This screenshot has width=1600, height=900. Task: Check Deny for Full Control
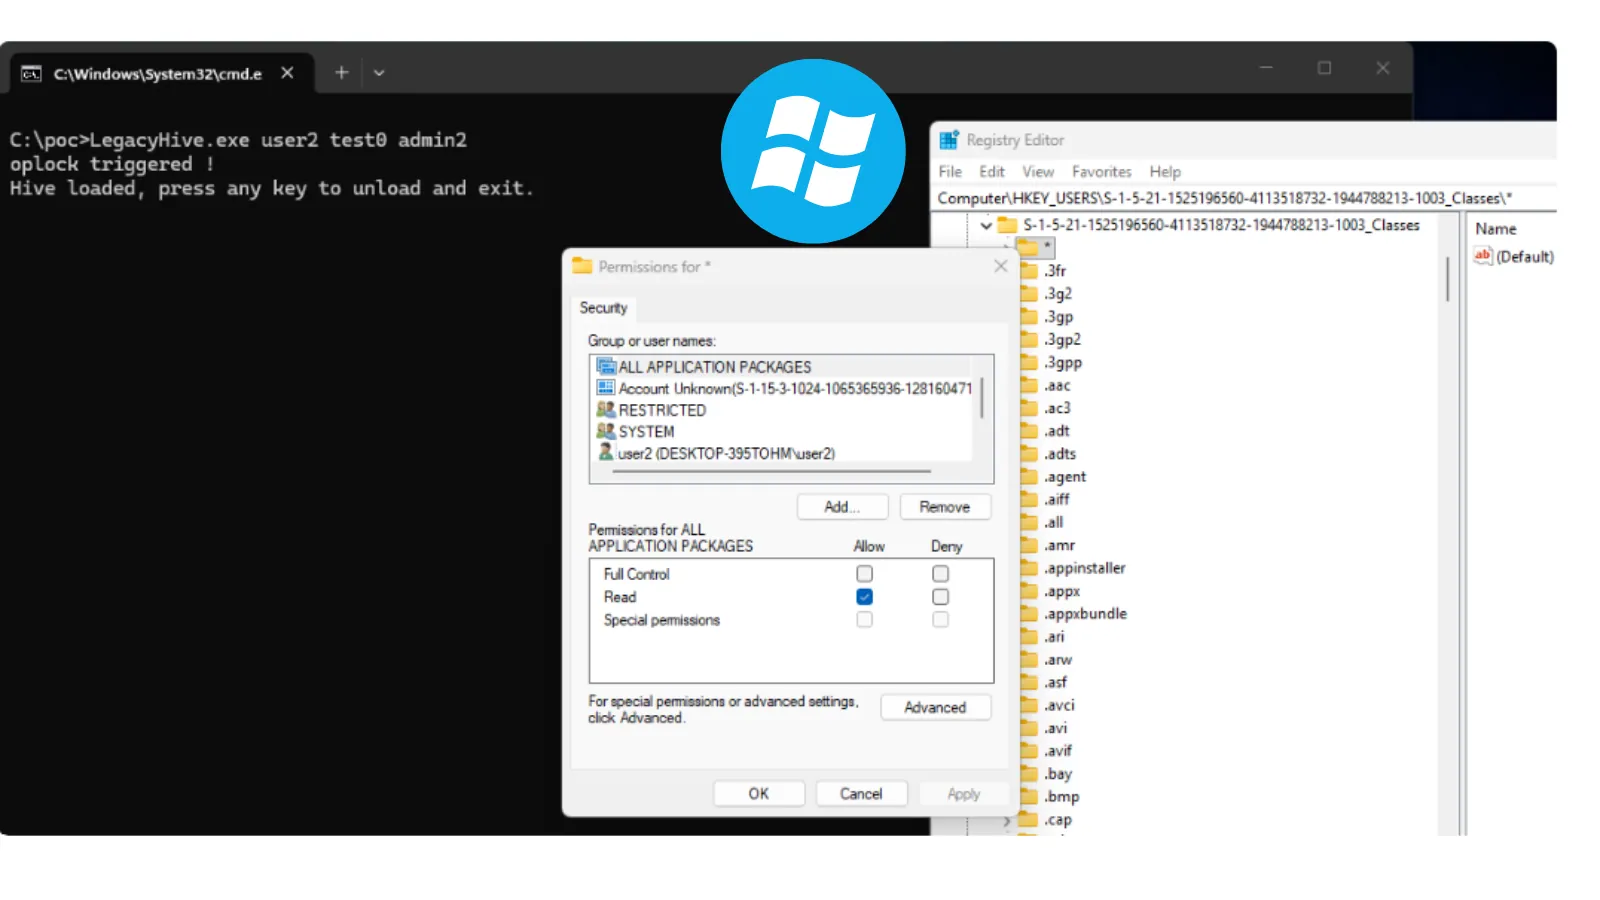pyautogui.click(x=941, y=574)
